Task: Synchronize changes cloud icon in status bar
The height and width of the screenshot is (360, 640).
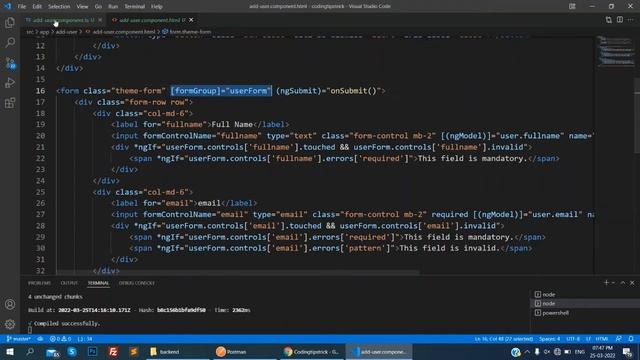Action: pos(40,339)
